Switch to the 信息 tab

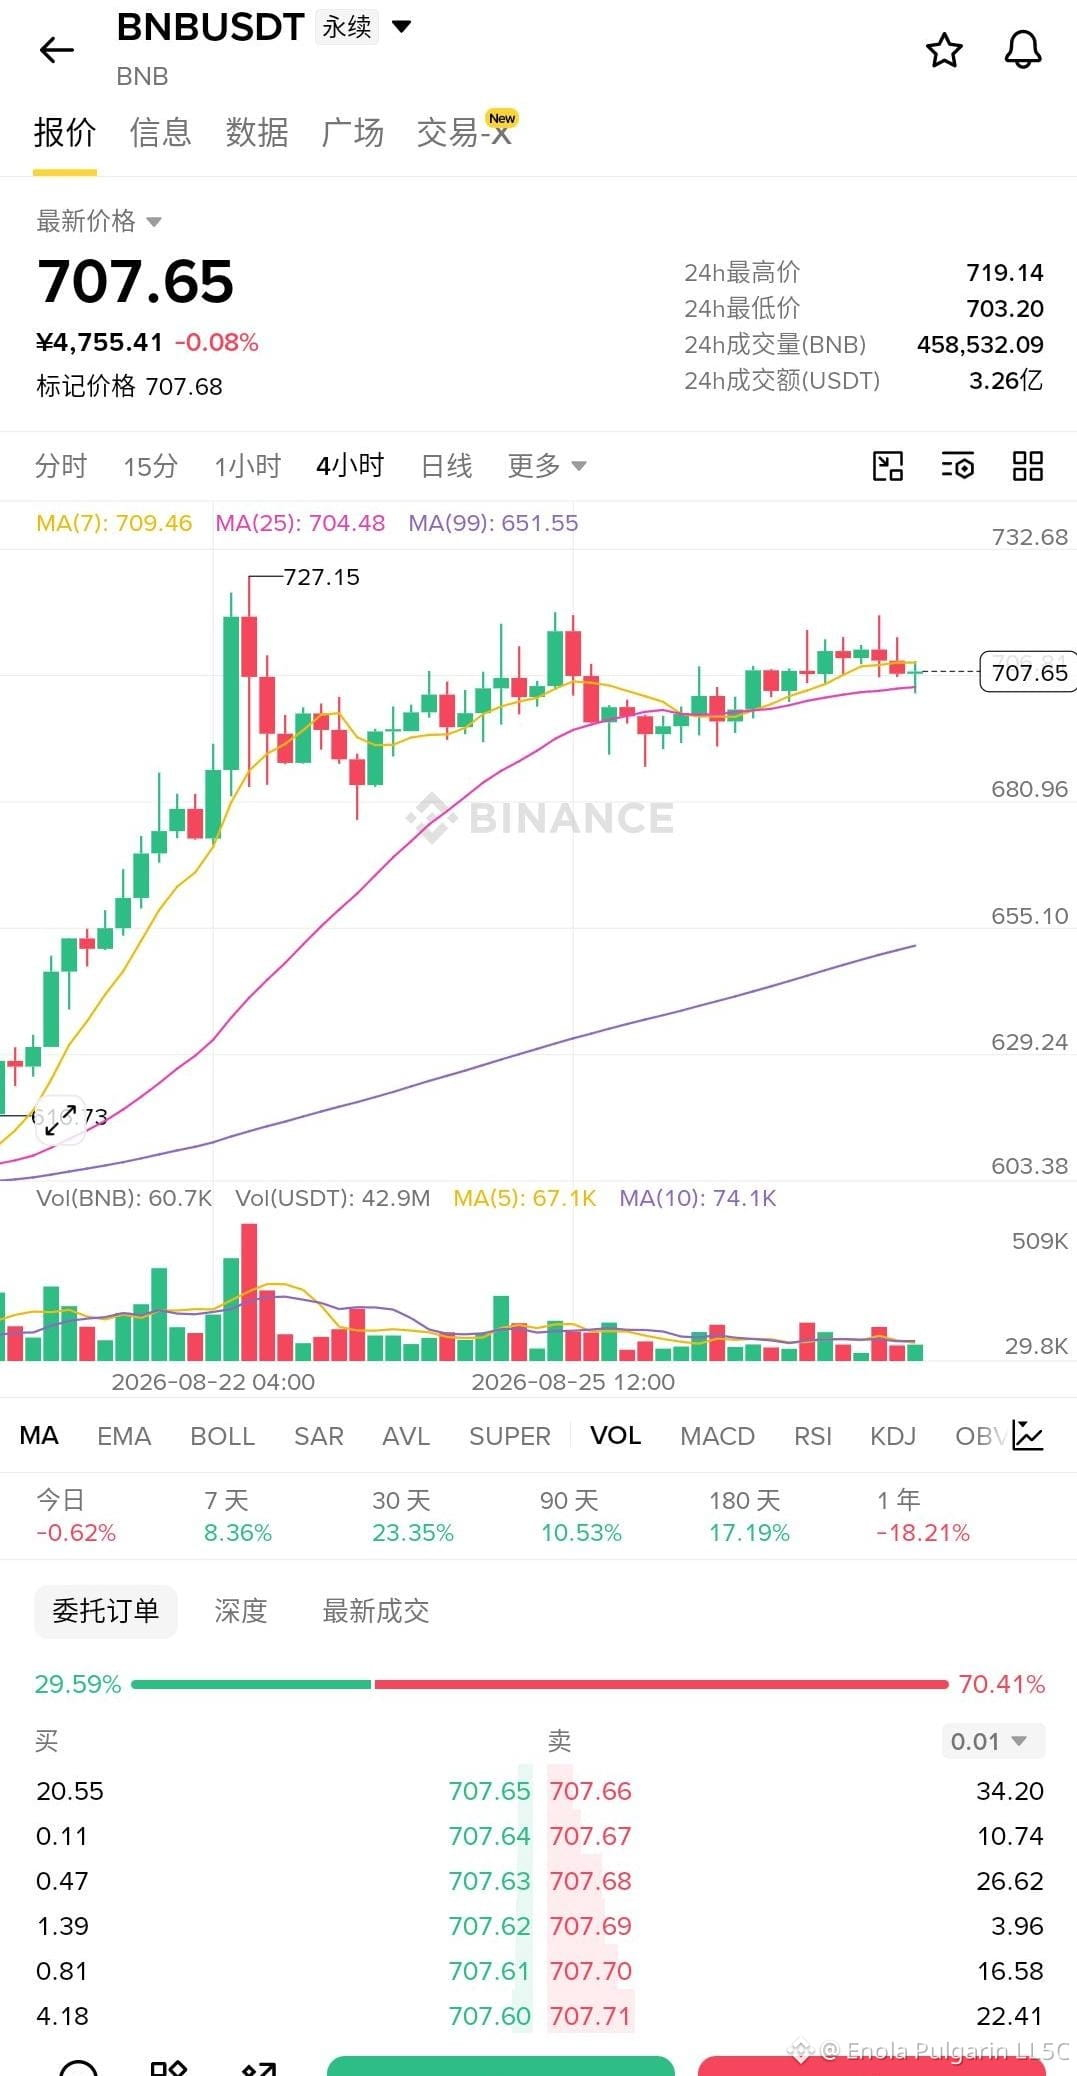160,132
